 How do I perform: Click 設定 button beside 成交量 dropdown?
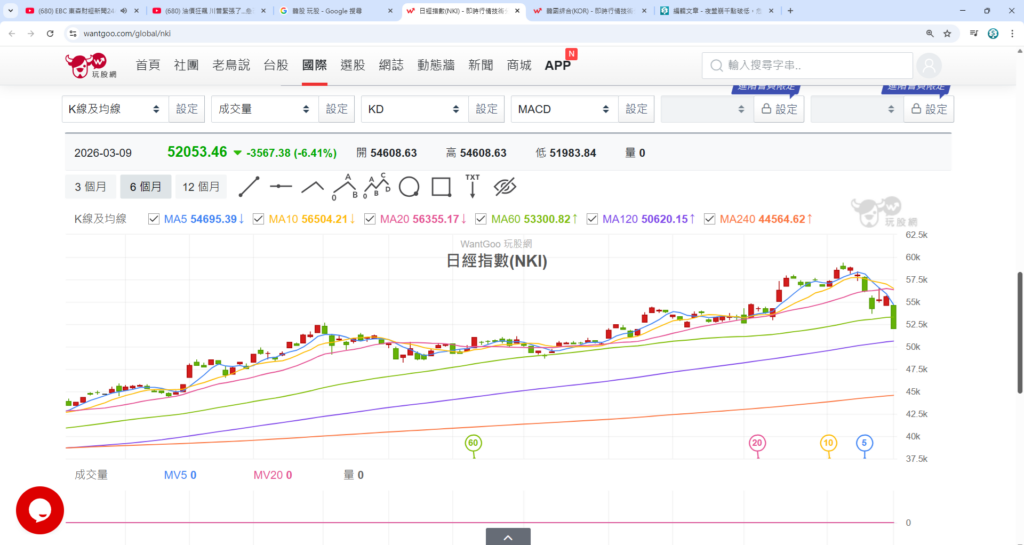tap(338, 109)
